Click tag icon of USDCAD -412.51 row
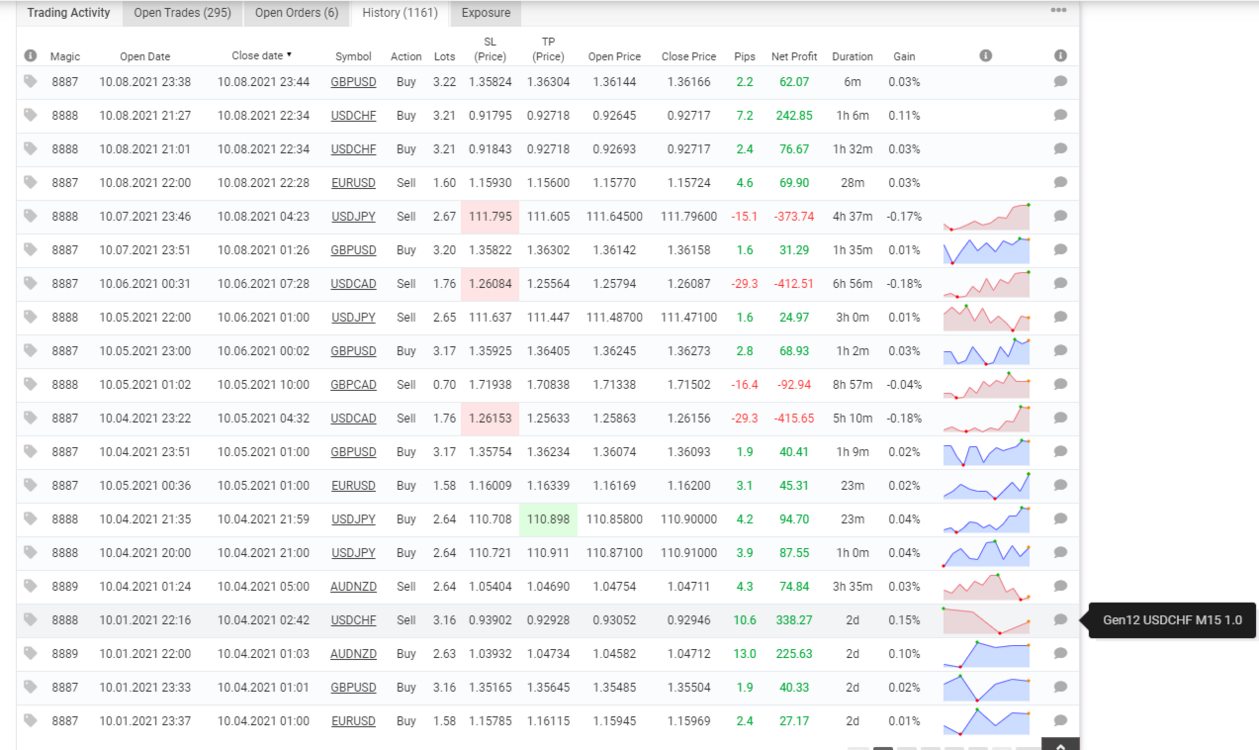1259x750 pixels. click(30, 283)
